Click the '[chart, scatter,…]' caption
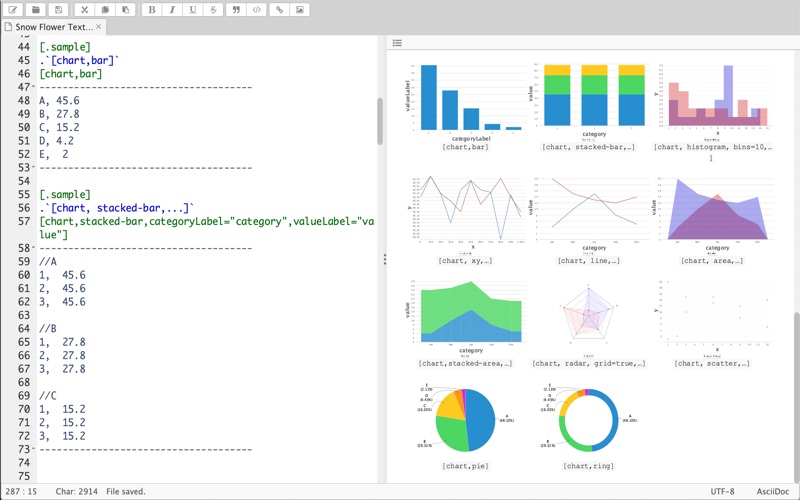 (712, 363)
